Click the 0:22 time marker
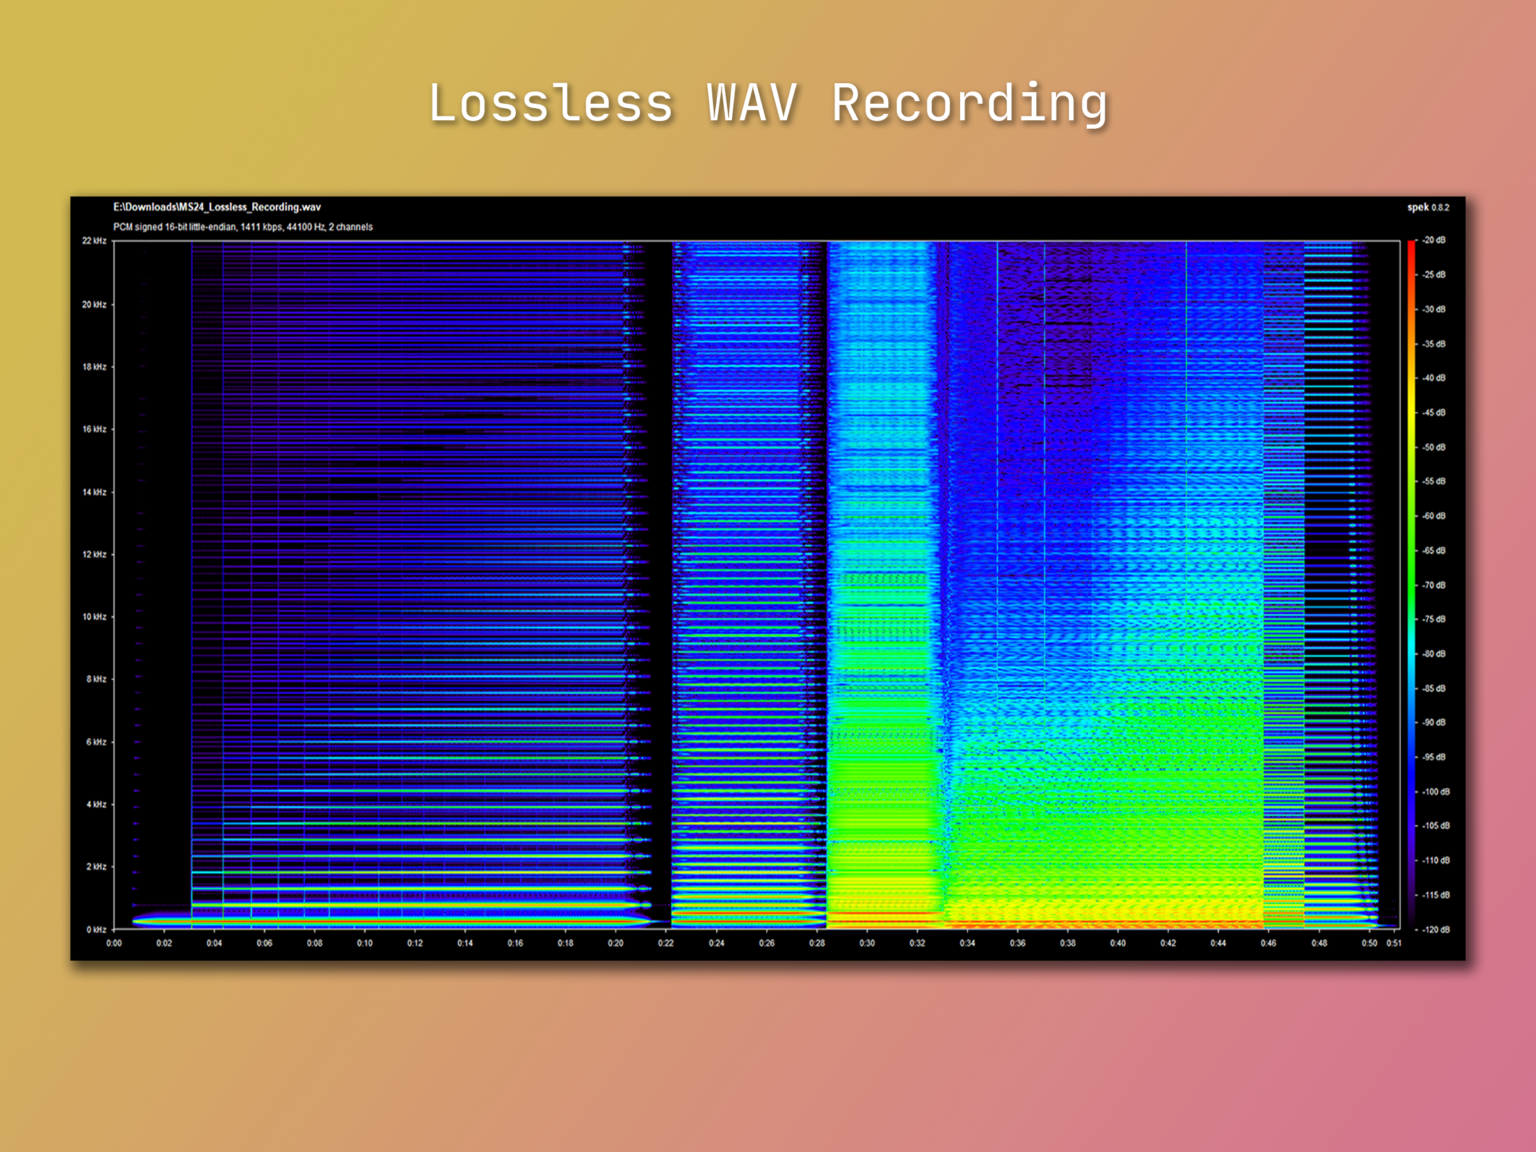The height and width of the screenshot is (1152, 1536). 666,943
